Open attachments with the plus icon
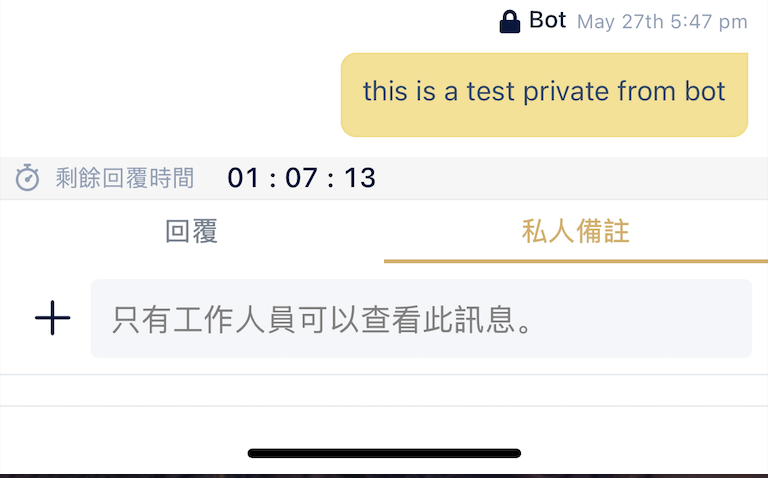This screenshot has width=768, height=478. [x=53, y=319]
